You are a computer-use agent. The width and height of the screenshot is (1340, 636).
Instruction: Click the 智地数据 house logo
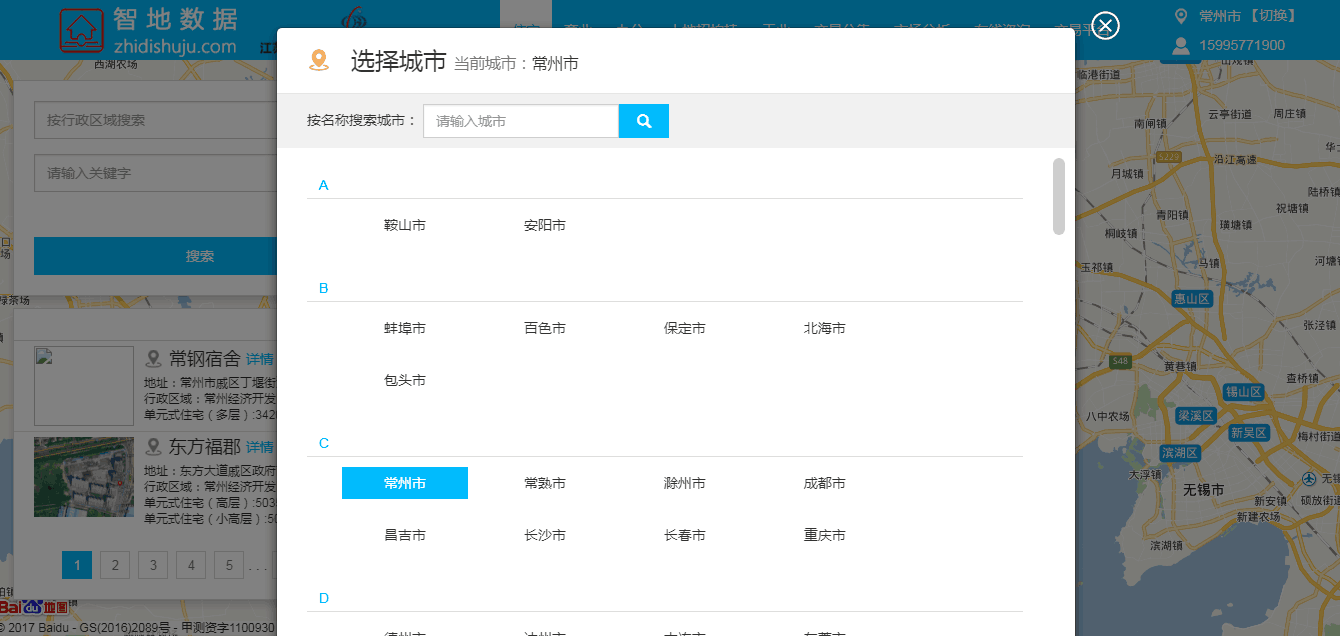[x=81, y=29]
